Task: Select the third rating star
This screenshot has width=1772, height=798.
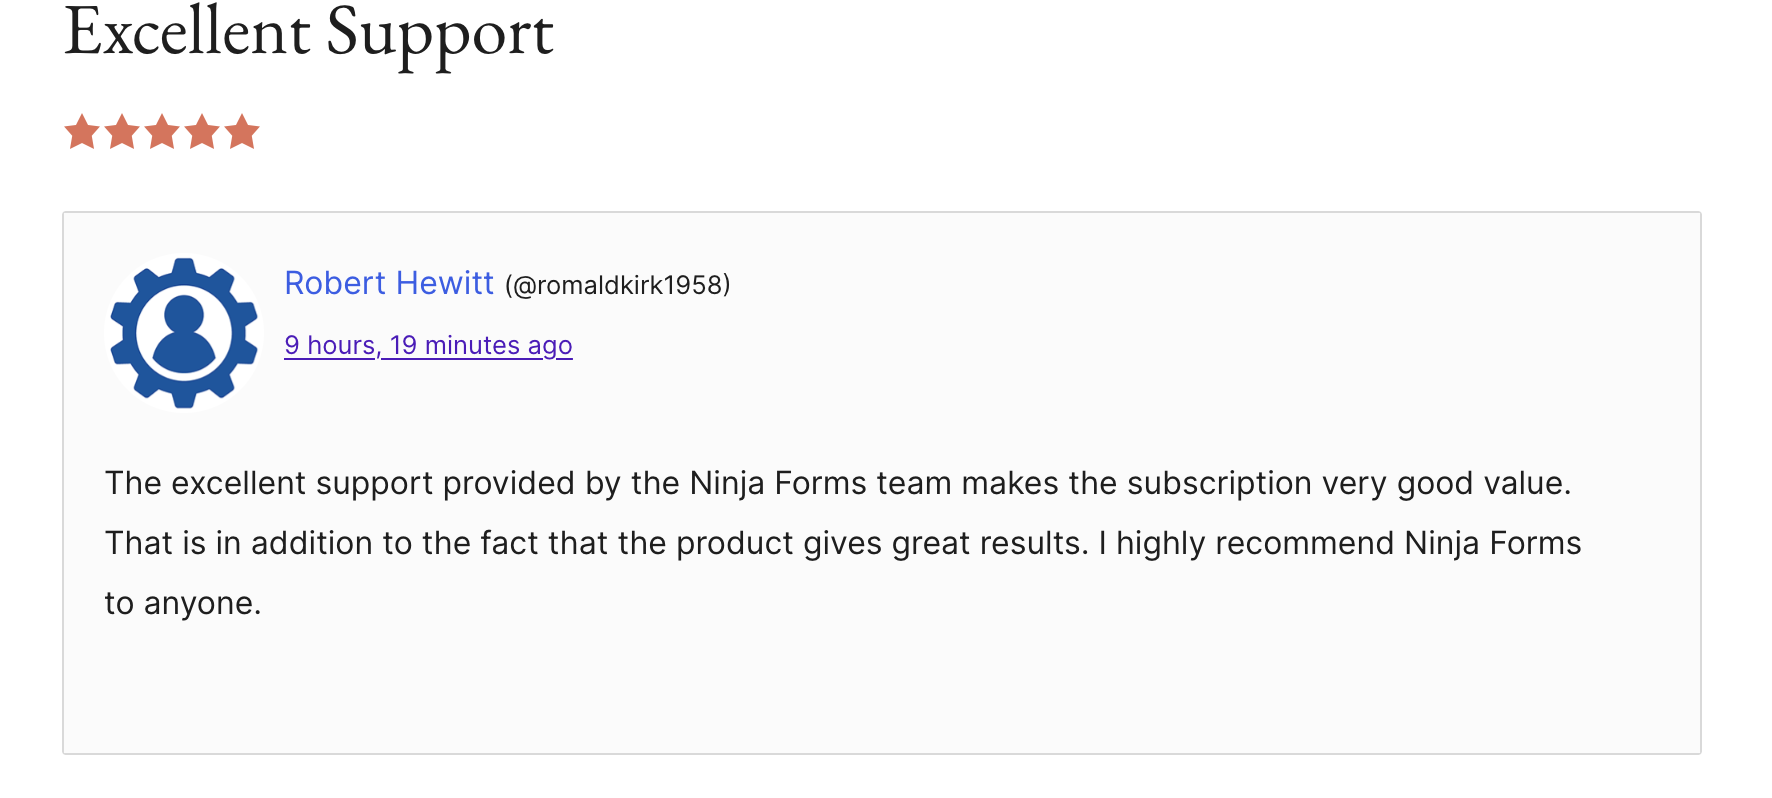Action: pos(162,132)
